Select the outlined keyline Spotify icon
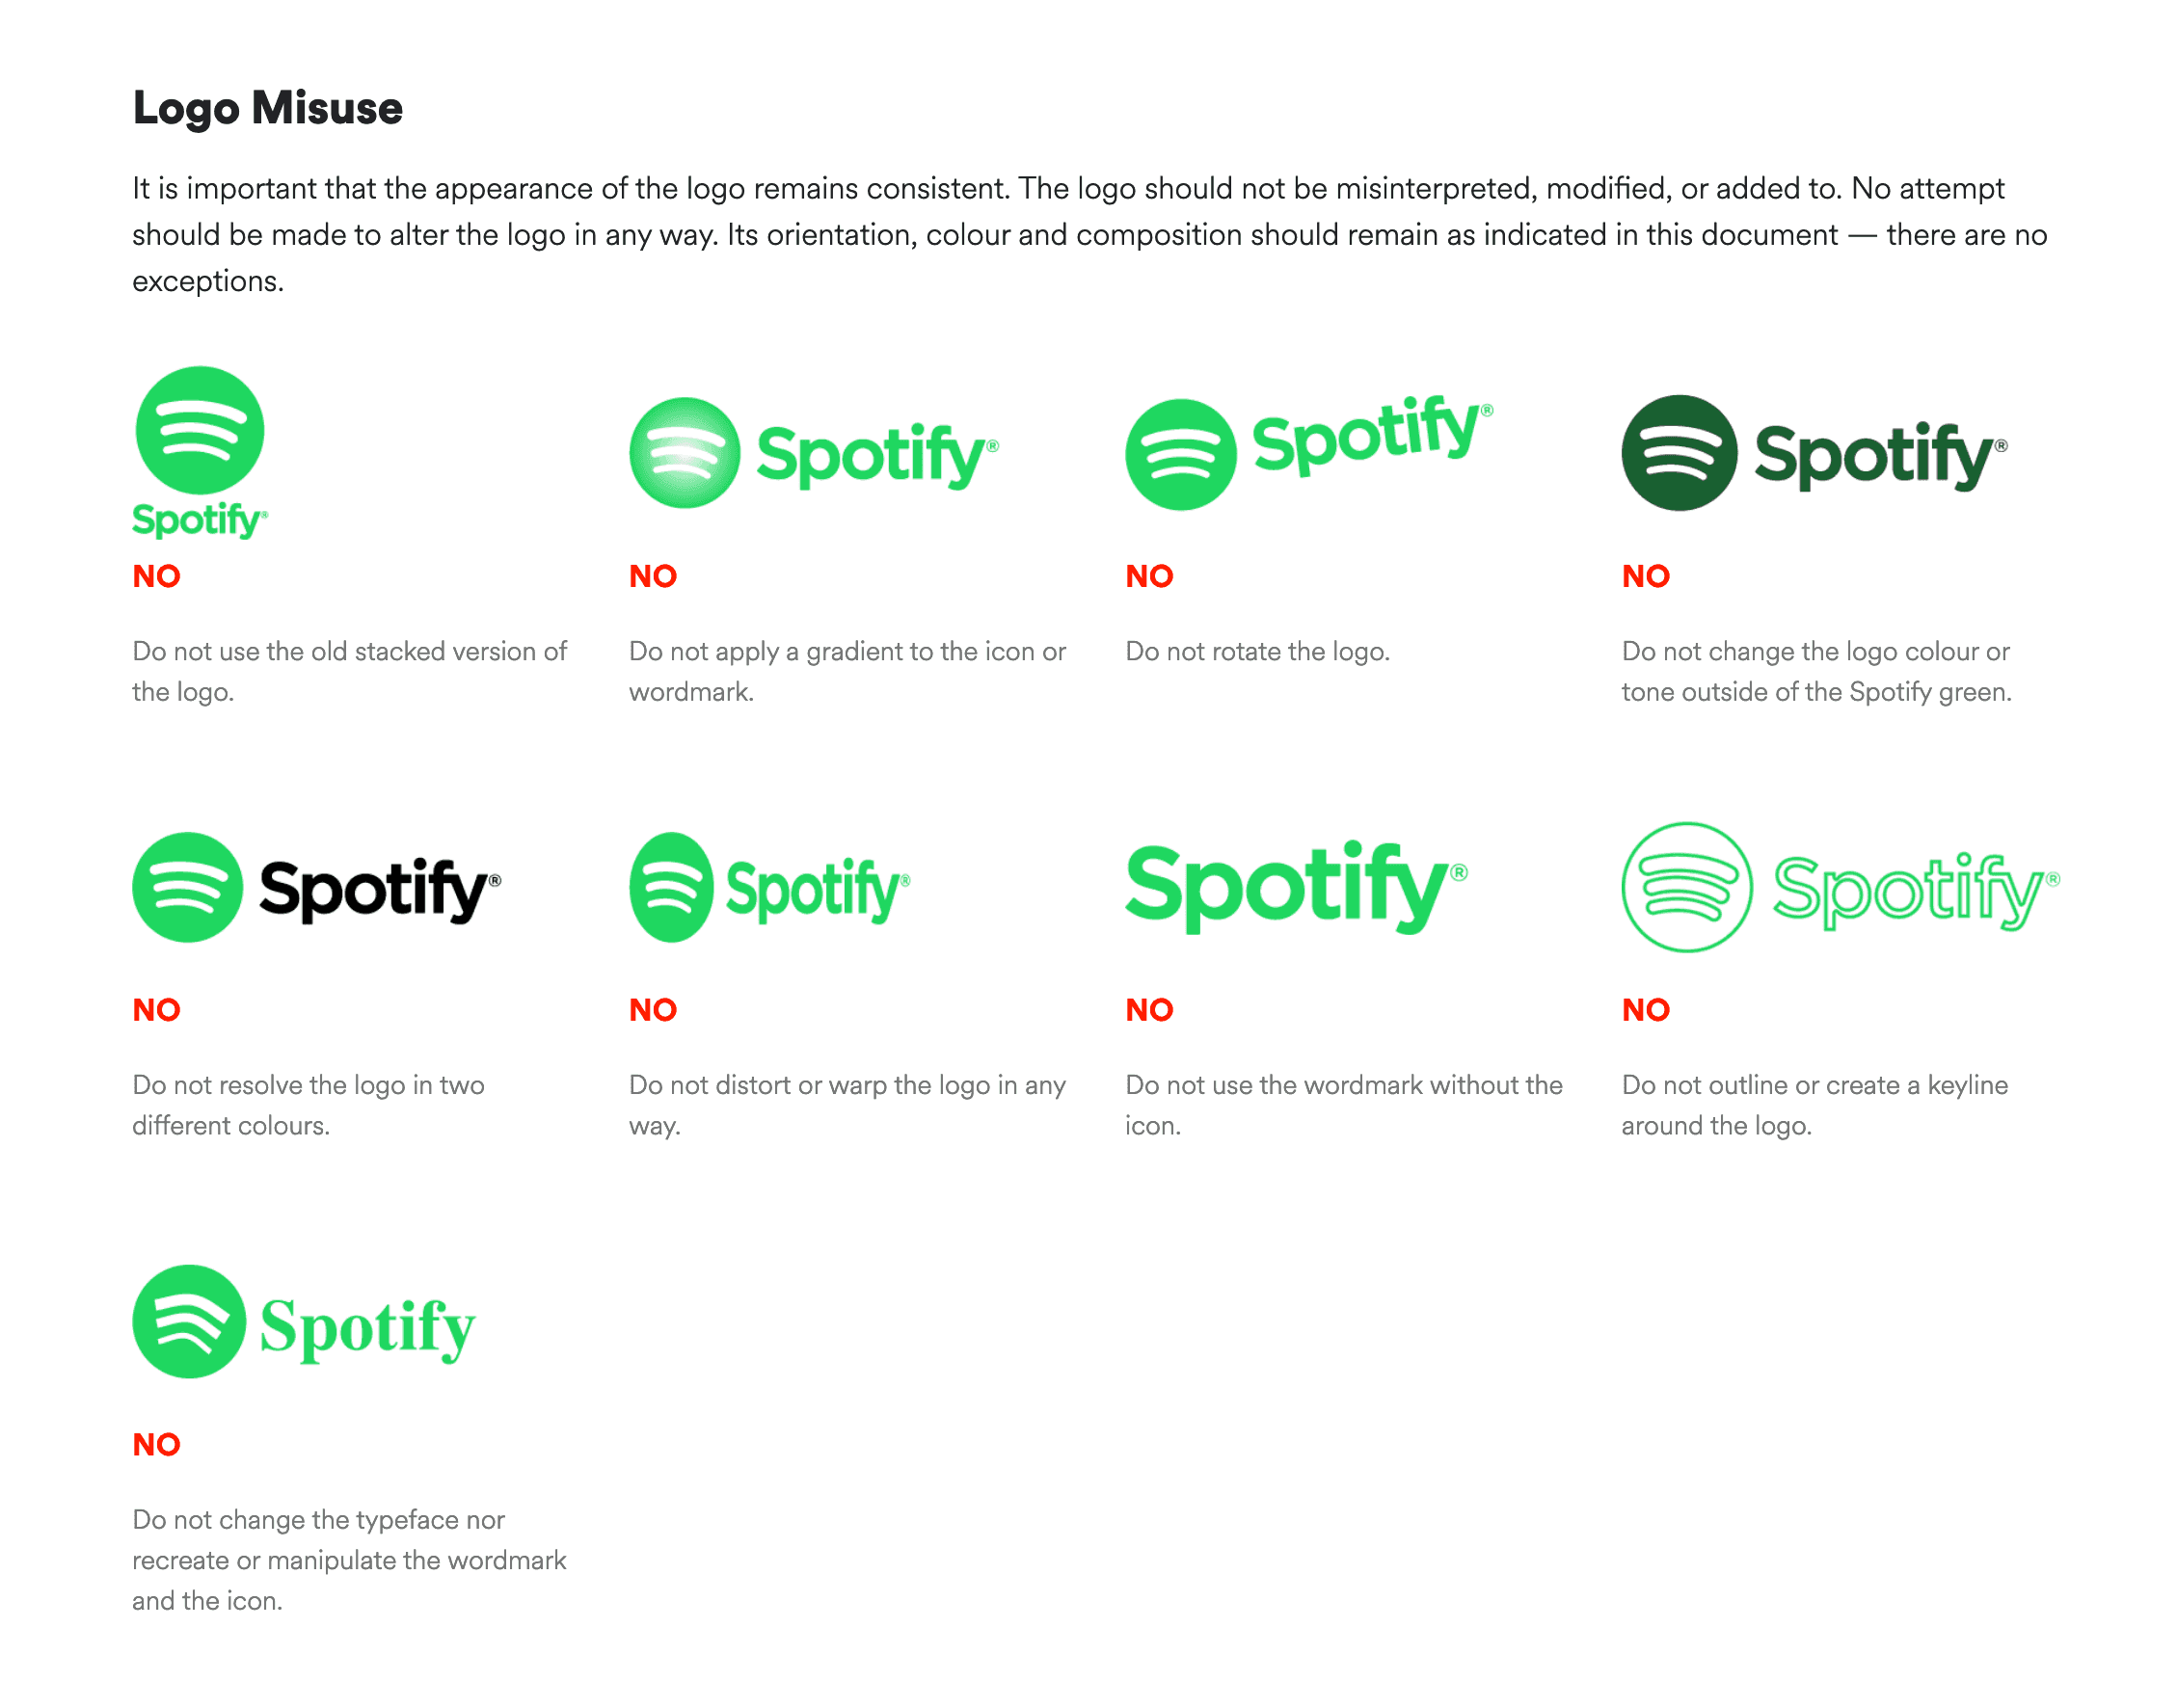 1686,887
